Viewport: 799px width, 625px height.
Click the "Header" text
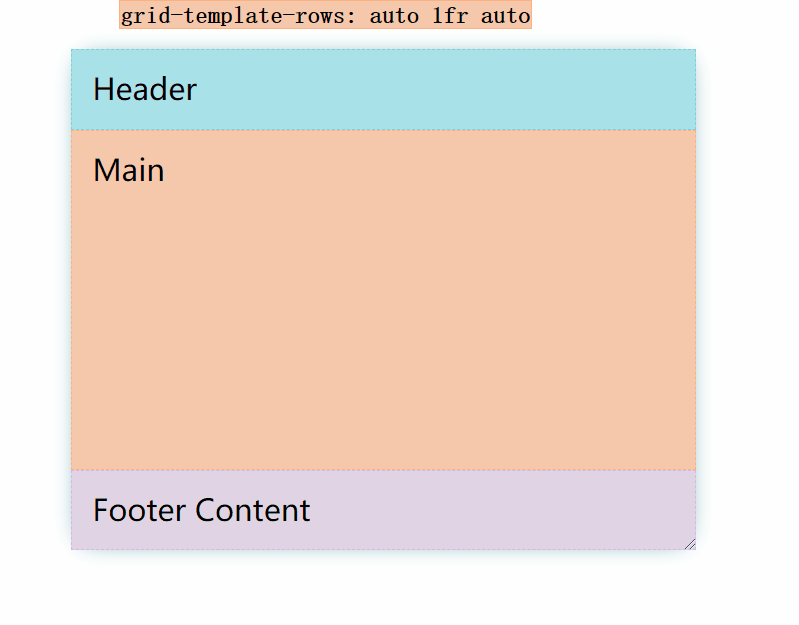[x=145, y=90]
